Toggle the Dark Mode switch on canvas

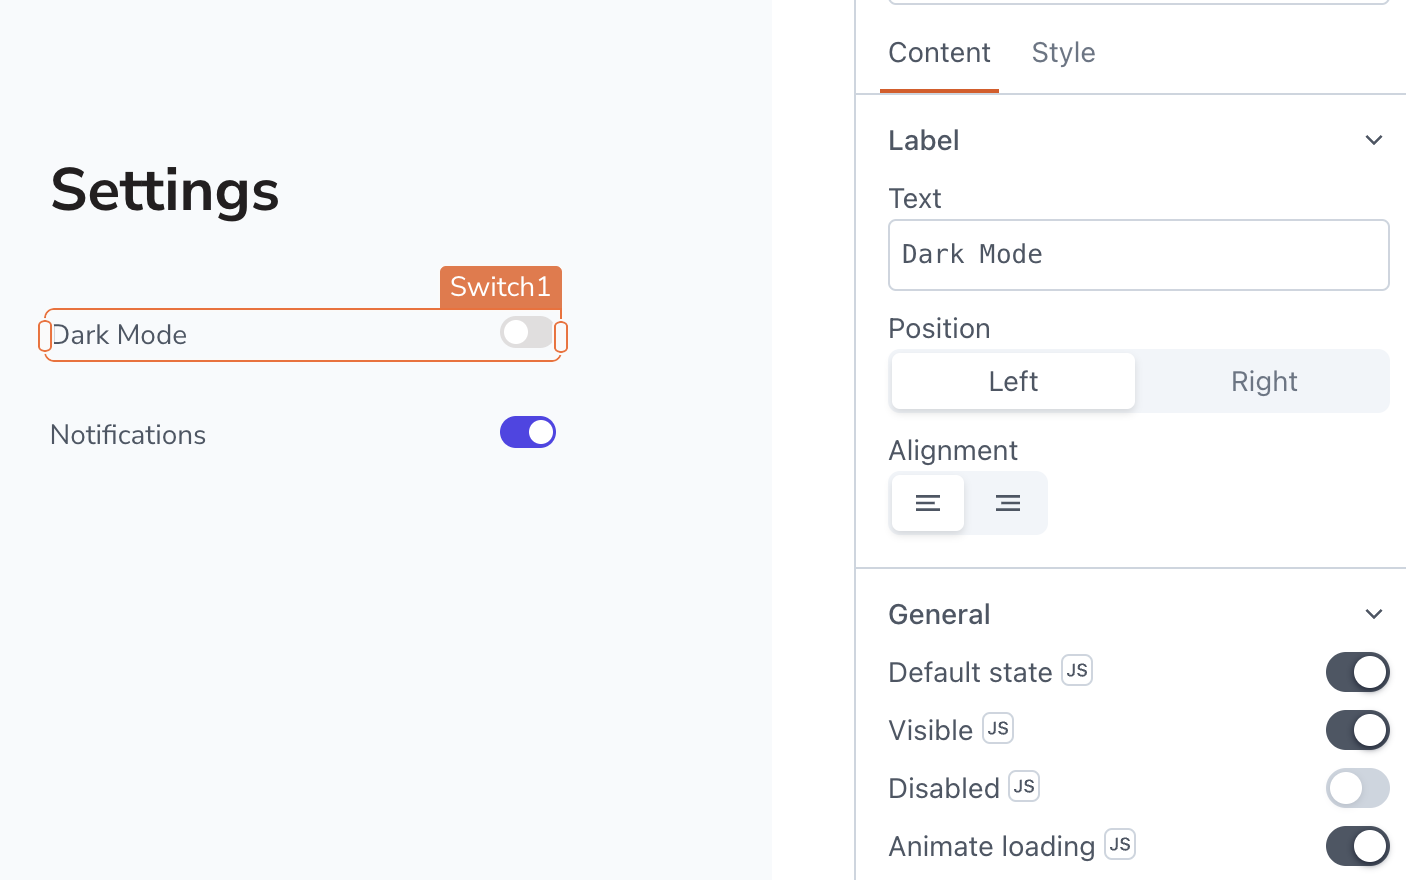[527, 333]
